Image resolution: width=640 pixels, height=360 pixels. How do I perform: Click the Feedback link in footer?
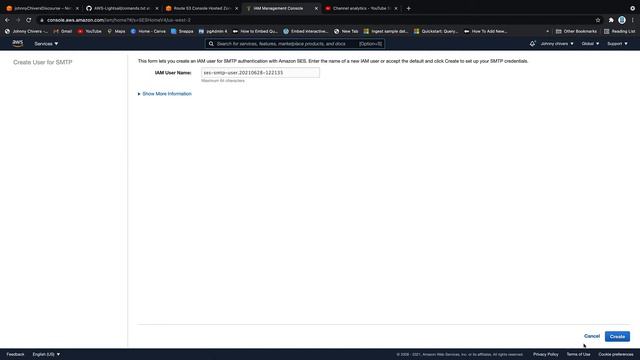coord(15,354)
